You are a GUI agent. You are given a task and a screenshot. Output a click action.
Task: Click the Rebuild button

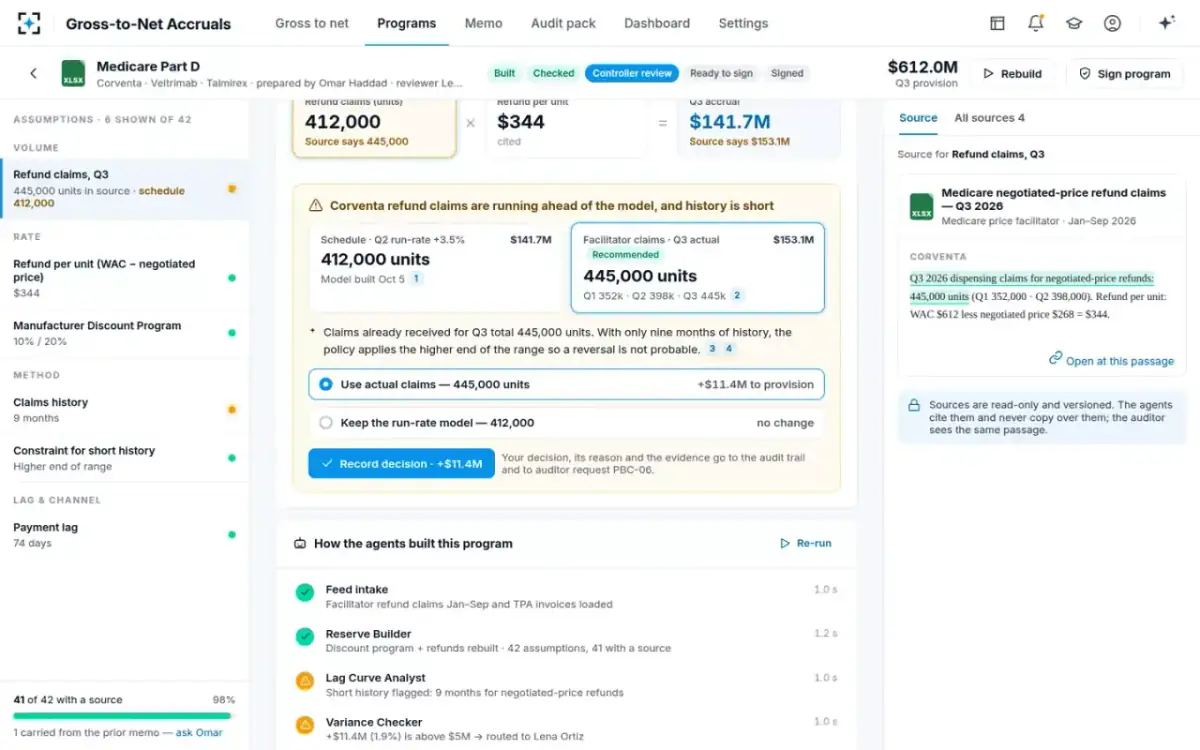pos(1012,73)
